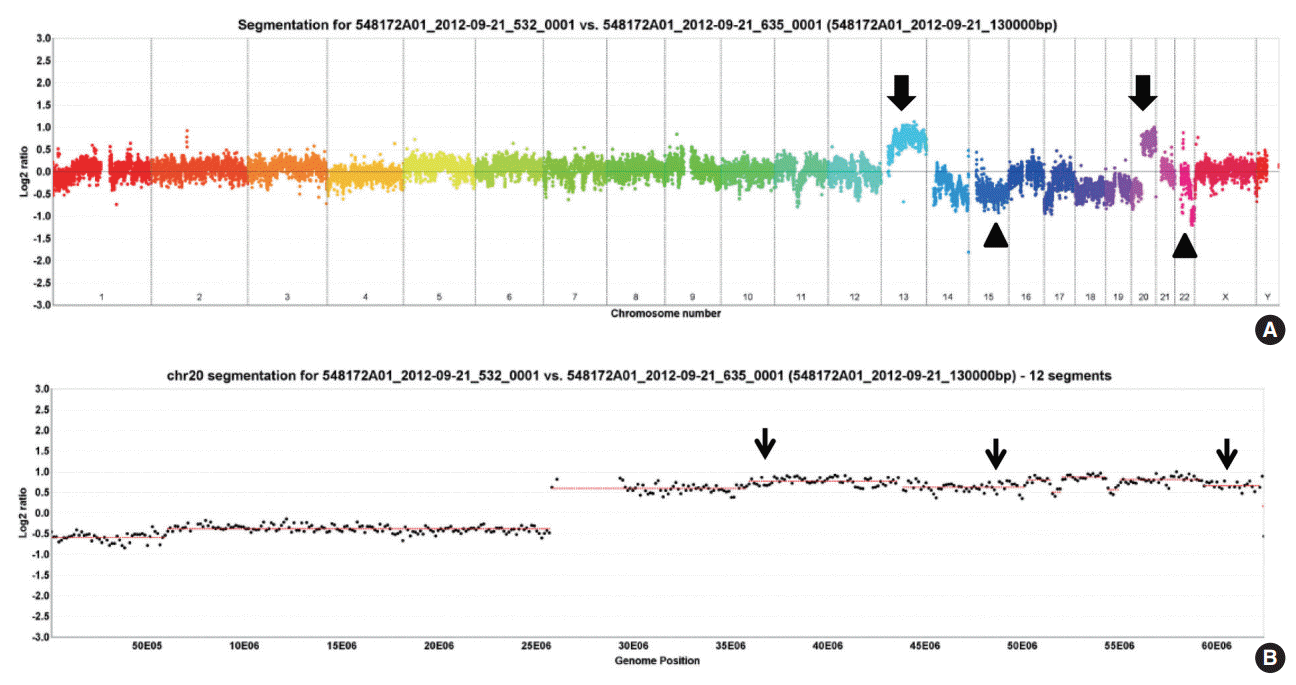
Task: Select the "3.0" y-axis tick in panel A
Action: 42,38
